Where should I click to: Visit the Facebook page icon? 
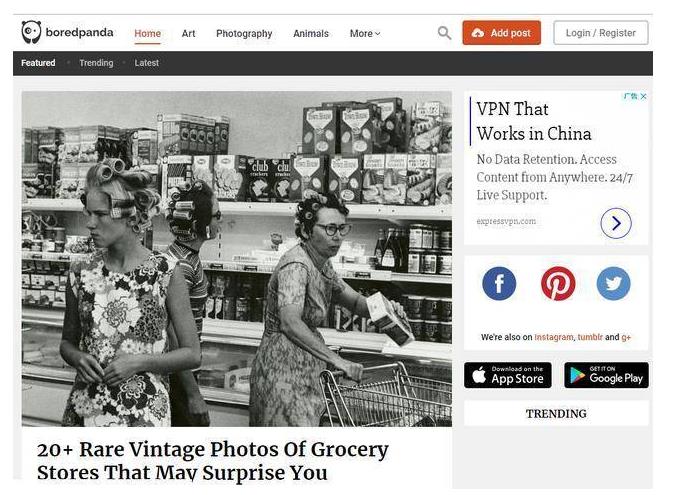pyautogui.click(x=499, y=284)
